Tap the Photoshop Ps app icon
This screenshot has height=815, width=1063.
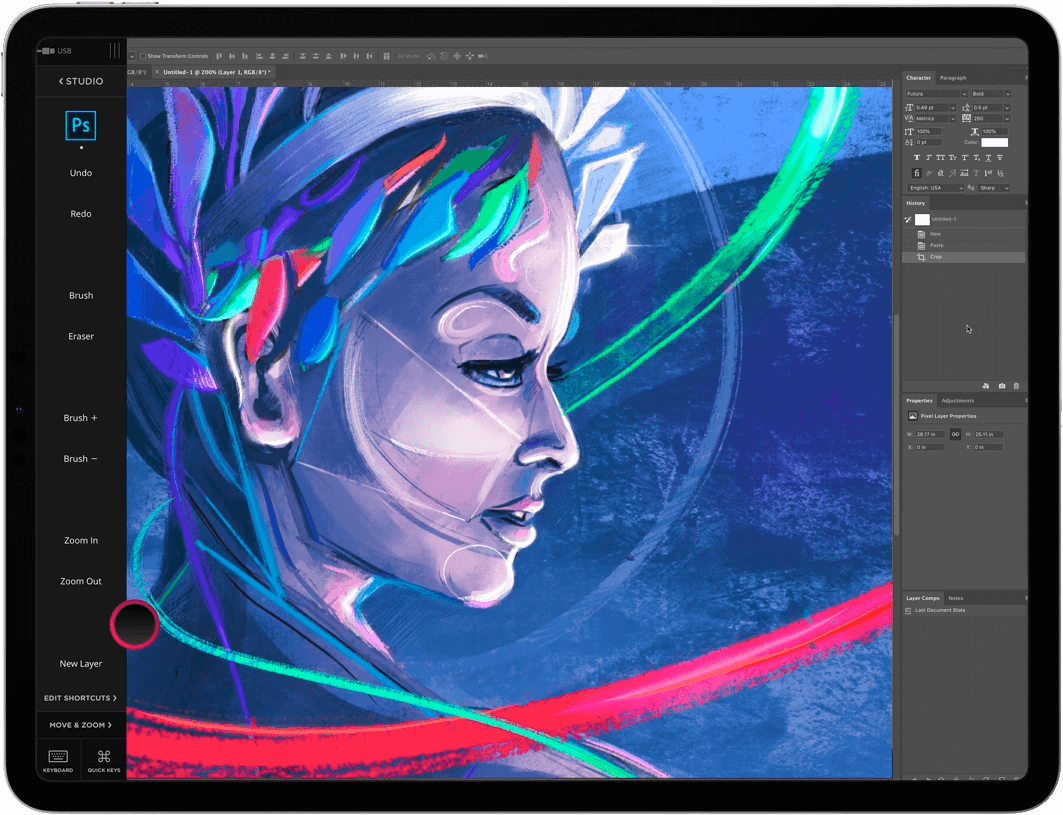click(x=81, y=125)
